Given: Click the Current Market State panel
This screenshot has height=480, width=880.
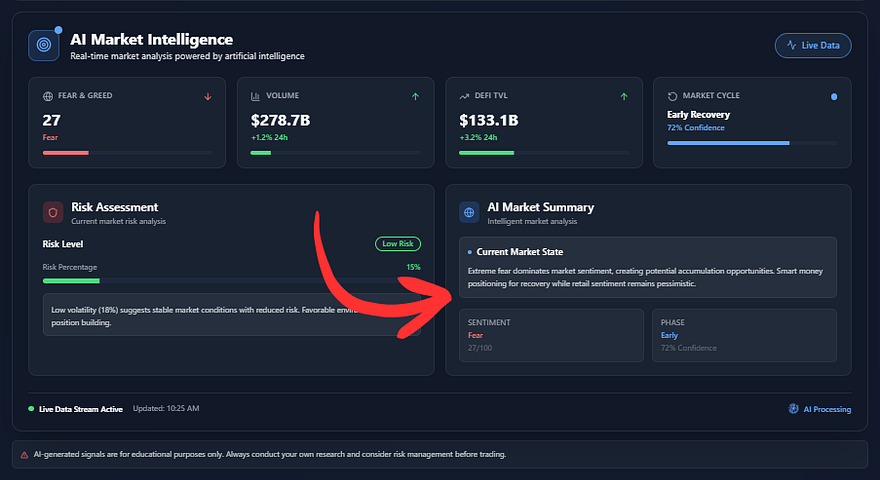Looking at the screenshot, I should pyautogui.click(x=648, y=267).
